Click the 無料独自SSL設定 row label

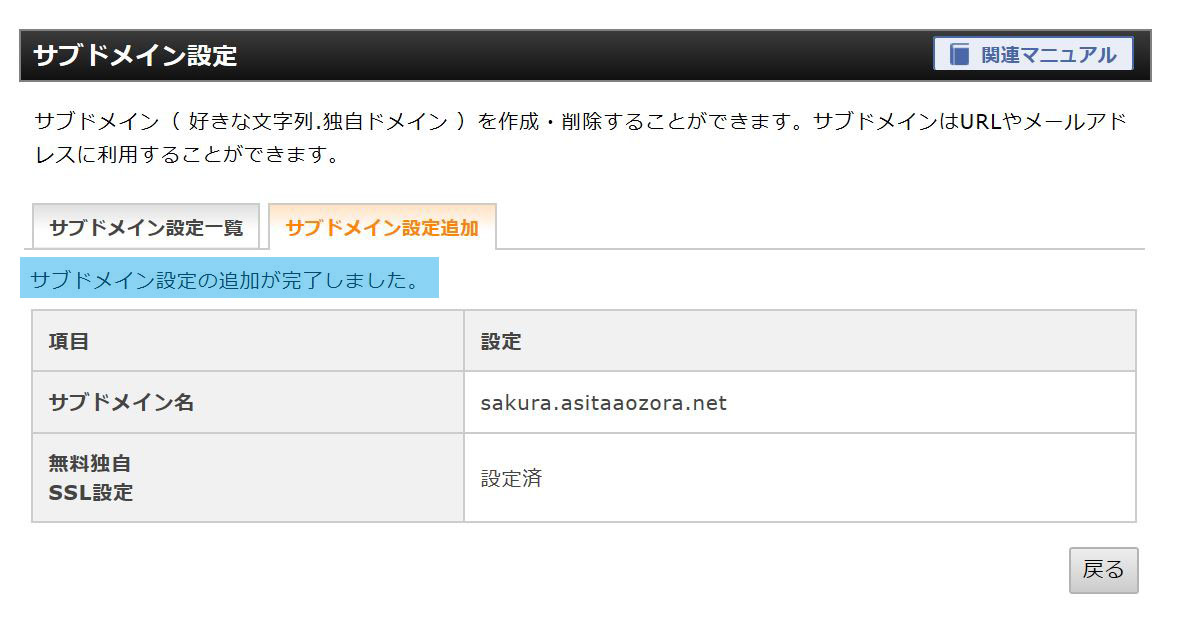90,477
